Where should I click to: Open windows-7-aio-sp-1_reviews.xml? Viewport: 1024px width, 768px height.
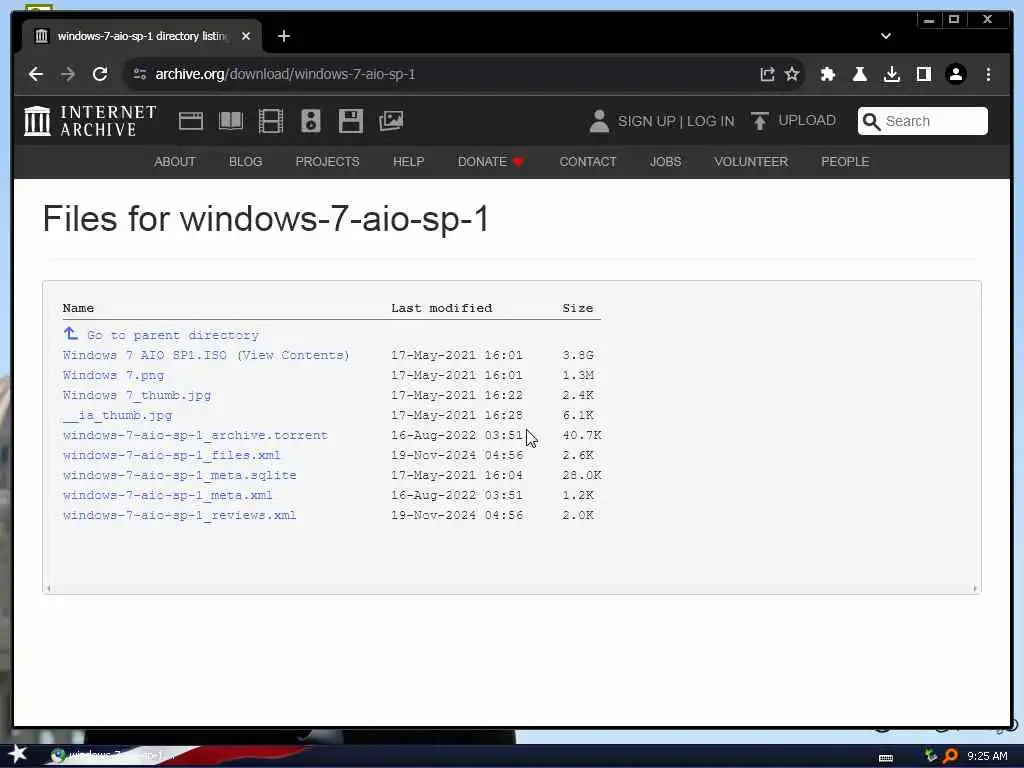[x=180, y=515]
